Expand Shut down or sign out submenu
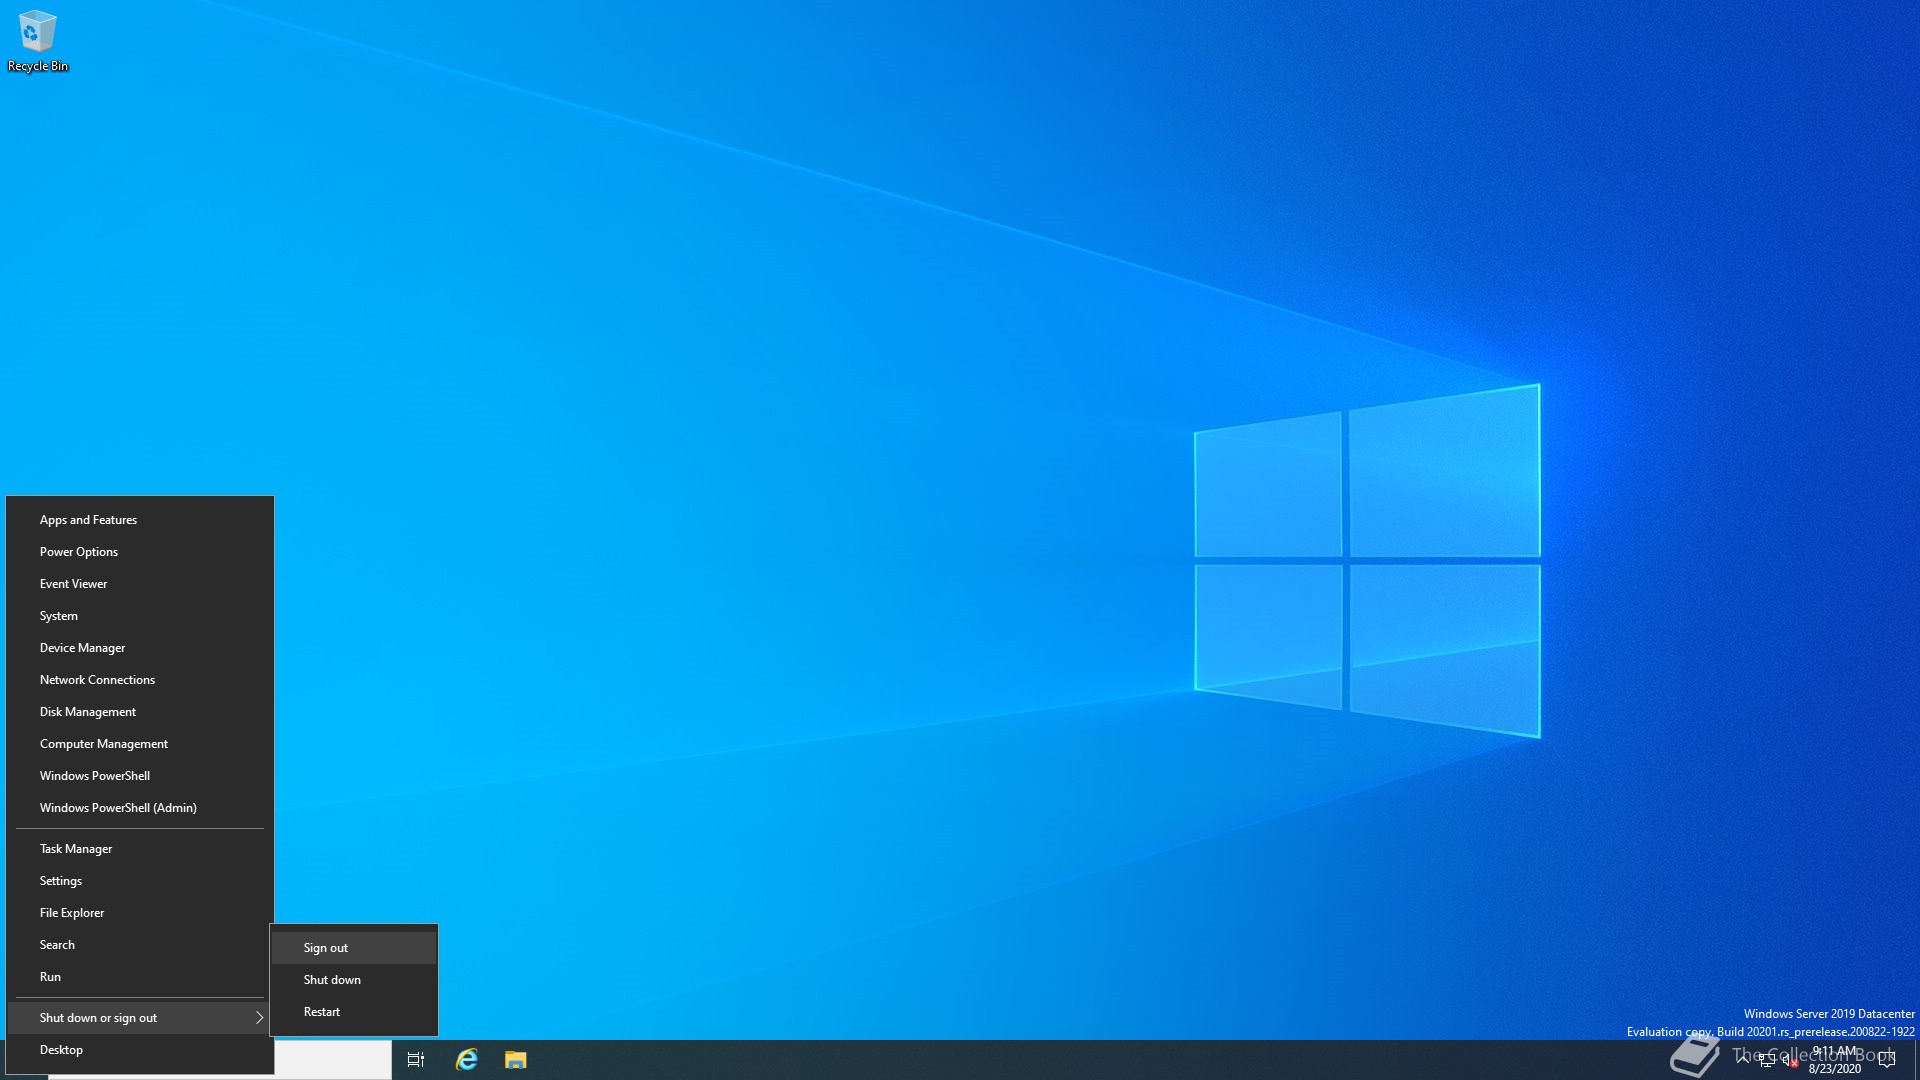 (x=140, y=1018)
